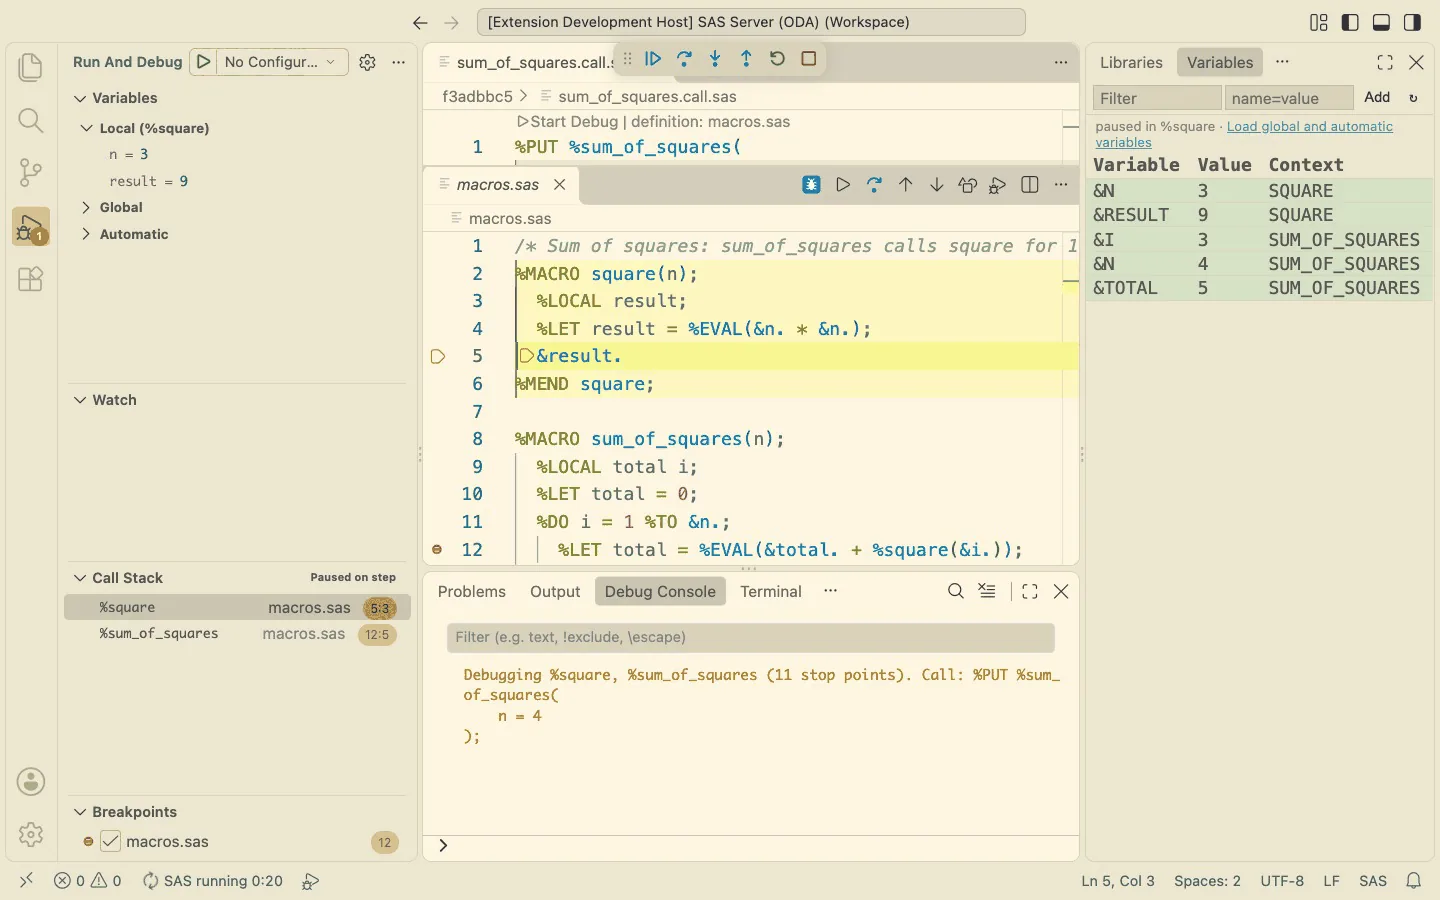Click Continue in the debug toolbar
The image size is (1440, 900).
[653, 59]
